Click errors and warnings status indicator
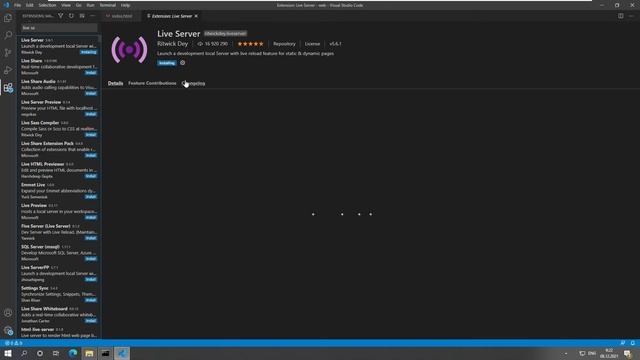This screenshot has height=360, width=640. pos(13,343)
